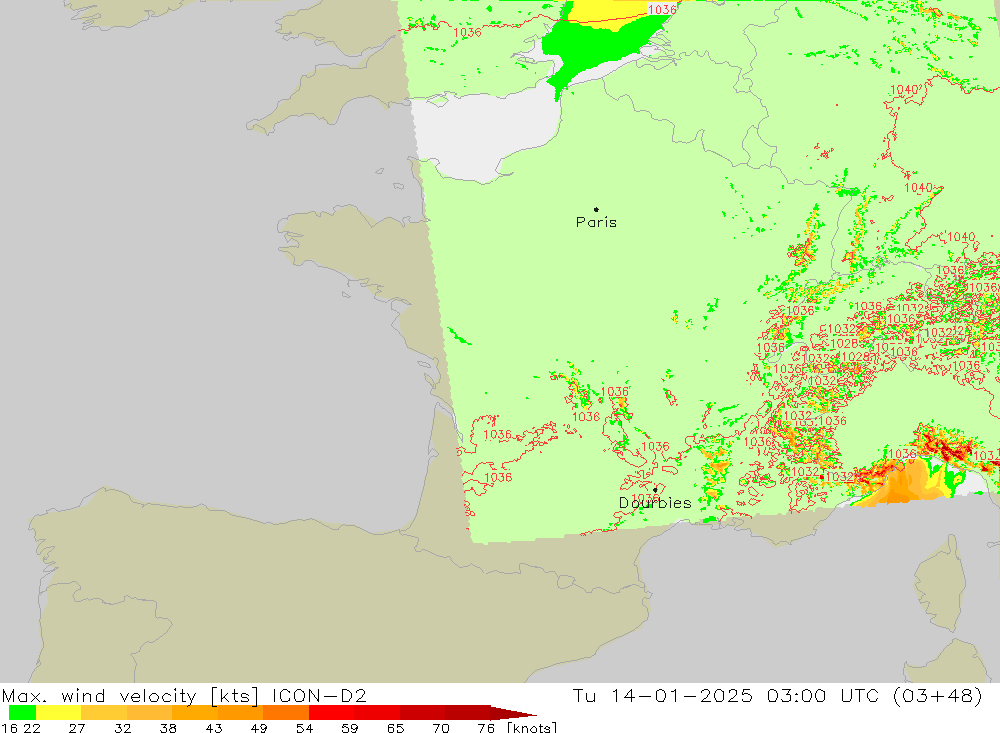Click the 'Max. wind velocity [kts]' title
The width and height of the screenshot is (1000, 733).
(x=131, y=695)
